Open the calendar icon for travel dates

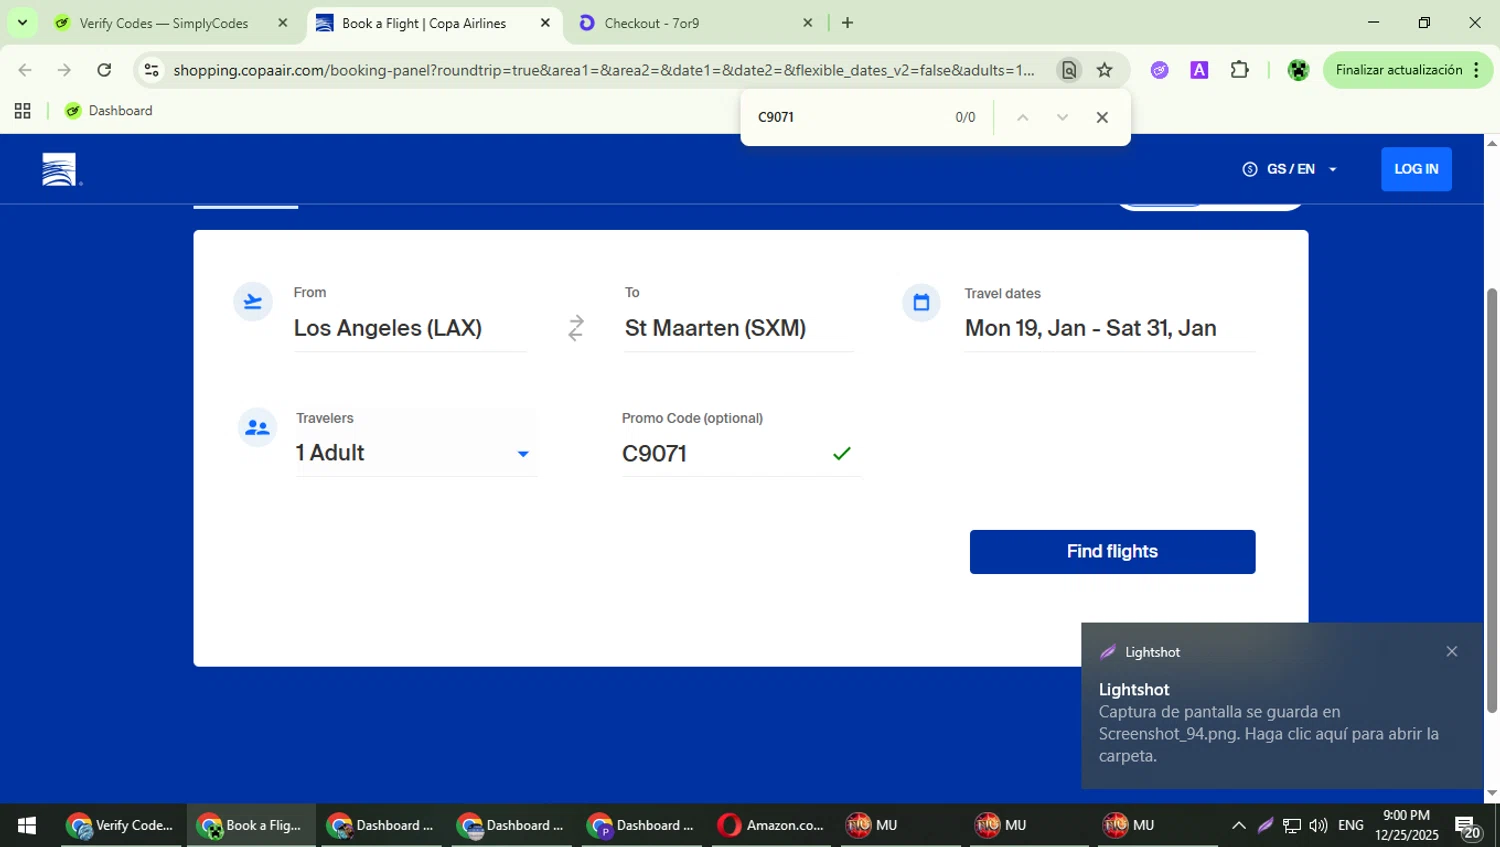921,302
